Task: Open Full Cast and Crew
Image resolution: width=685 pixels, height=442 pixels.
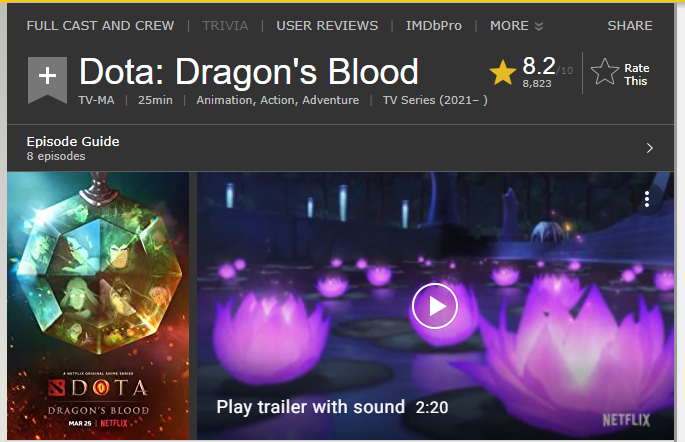Action: (x=100, y=25)
